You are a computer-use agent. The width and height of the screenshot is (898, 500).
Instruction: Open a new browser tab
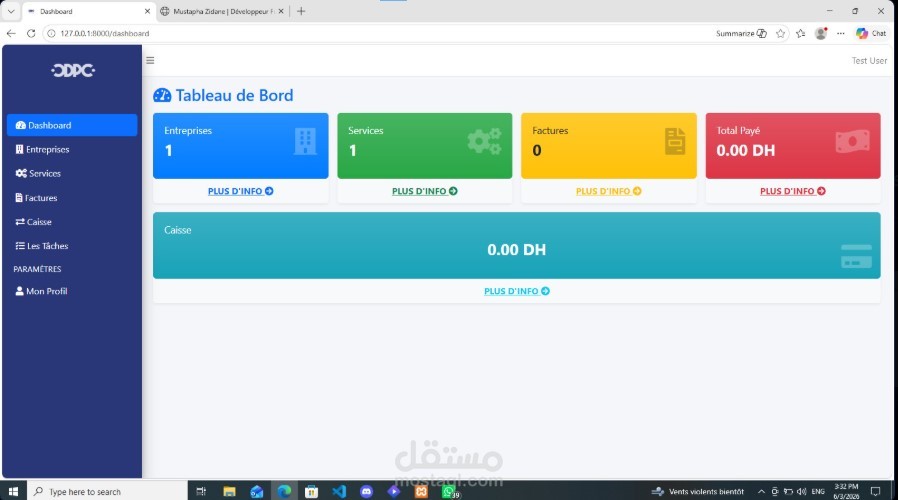click(x=301, y=11)
